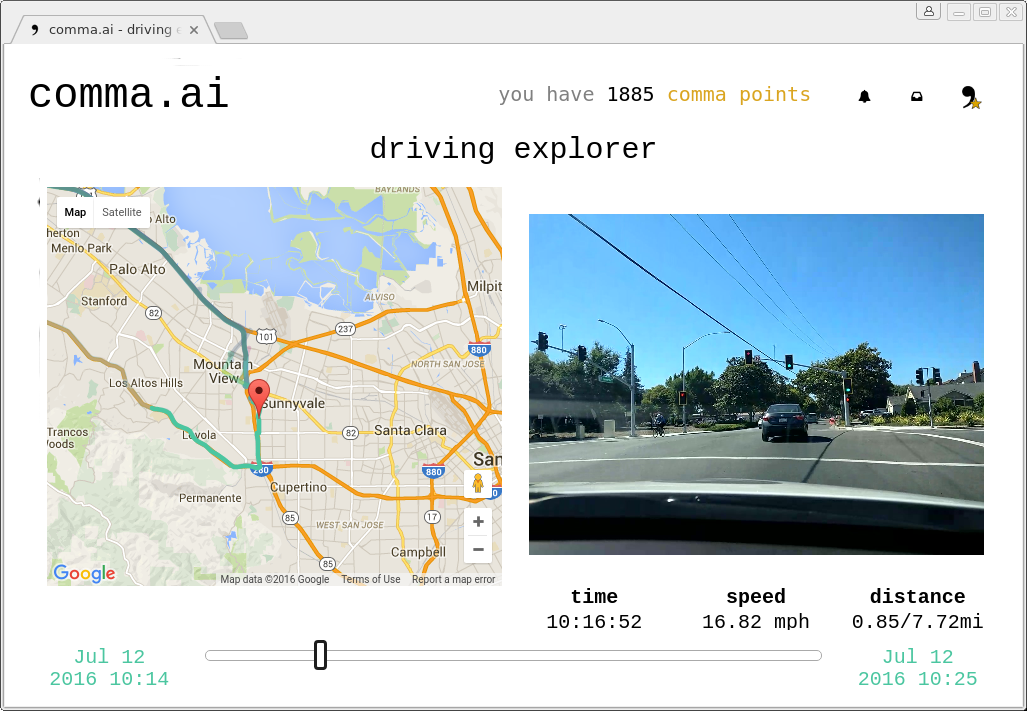Viewport: 1027px width, 711px height.
Task: Click the Permanente label on map
Action: (210, 498)
